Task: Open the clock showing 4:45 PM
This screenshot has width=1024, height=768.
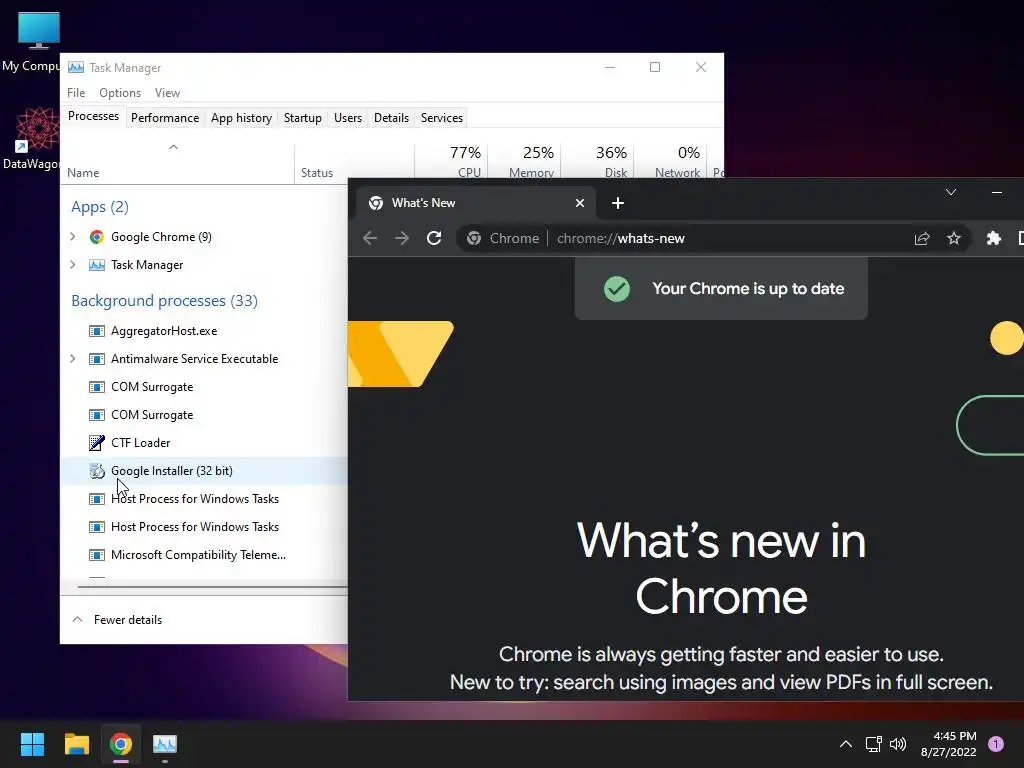Action: [x=949, y=744]
